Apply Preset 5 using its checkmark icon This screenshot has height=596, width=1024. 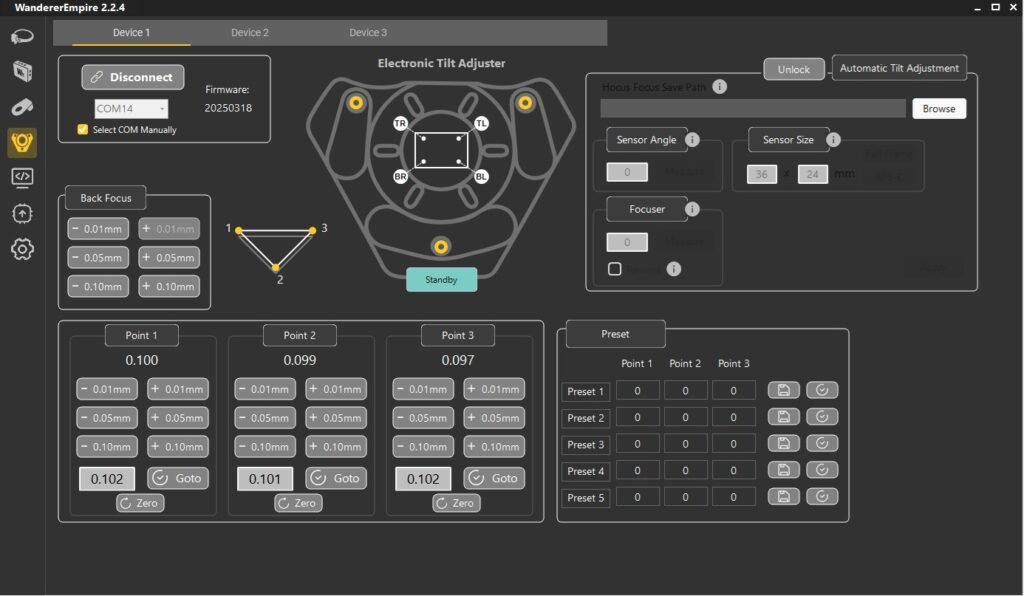[x=822, y=497]
